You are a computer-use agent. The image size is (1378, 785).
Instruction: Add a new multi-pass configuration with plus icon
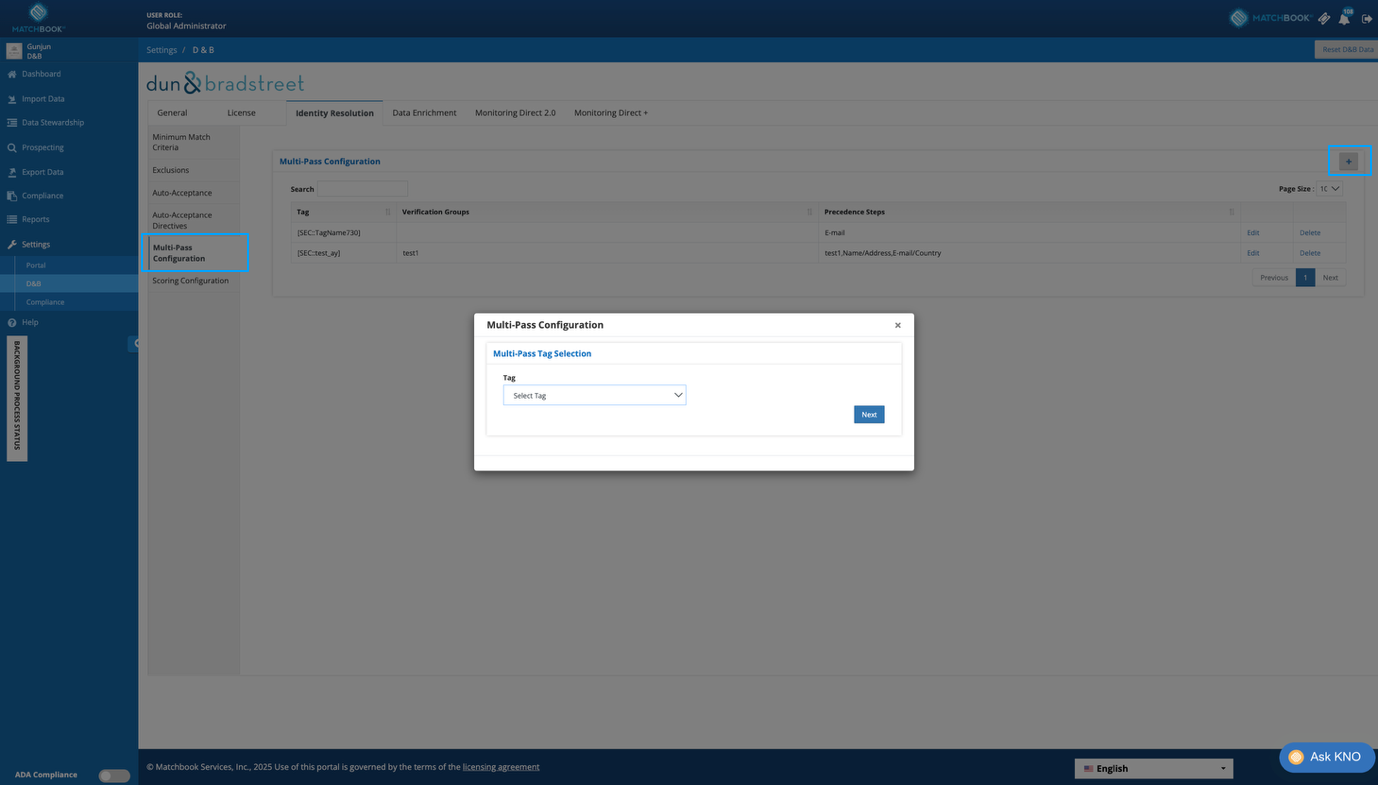(1348, 161)
